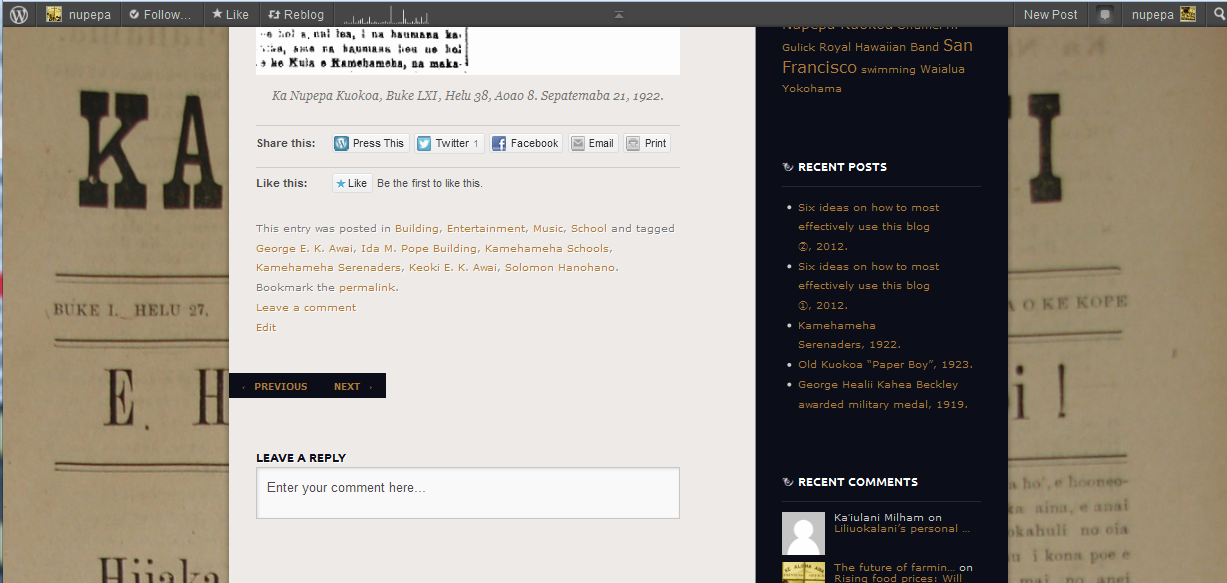Open the Kamehameha Schools tag link
This screenshot has width=1227, height=583.
click(x=546, y=248)
